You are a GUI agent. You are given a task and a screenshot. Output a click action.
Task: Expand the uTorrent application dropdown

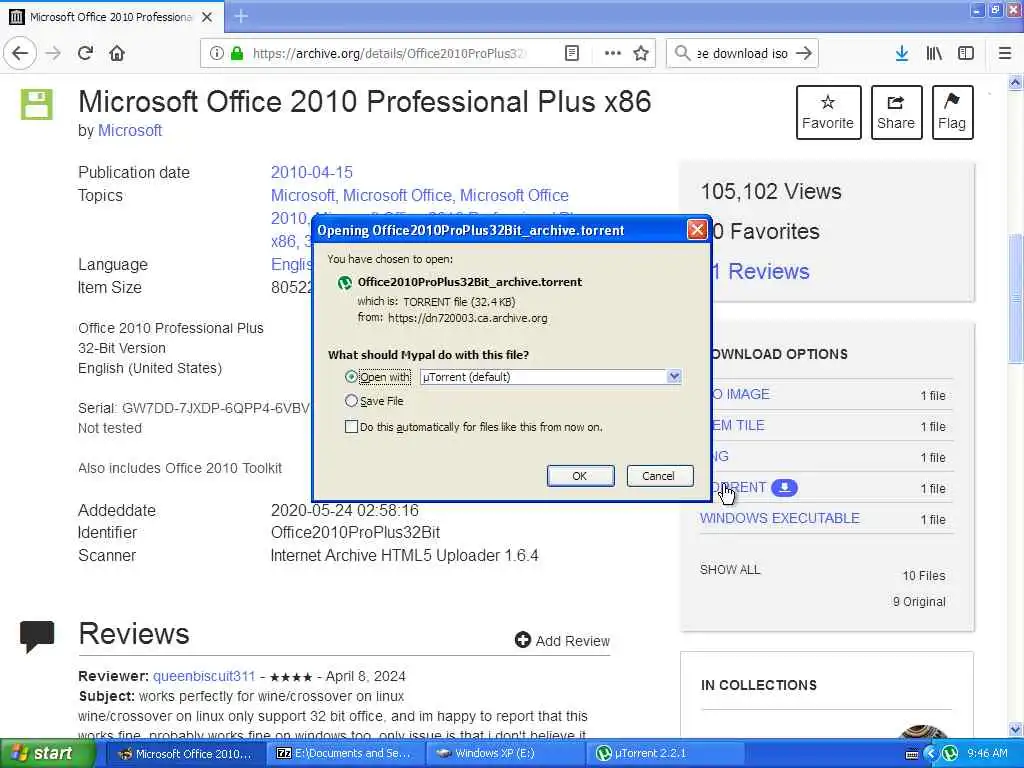click(674, 377)
